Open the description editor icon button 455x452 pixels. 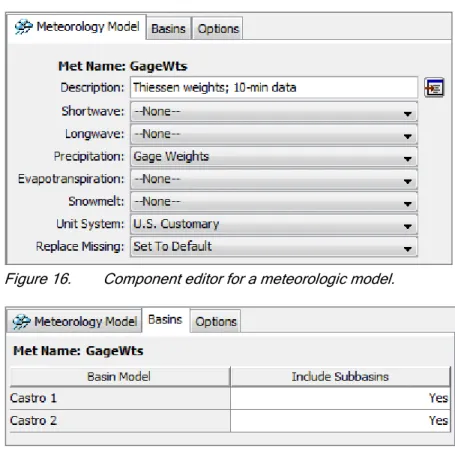tap(434, 88)
